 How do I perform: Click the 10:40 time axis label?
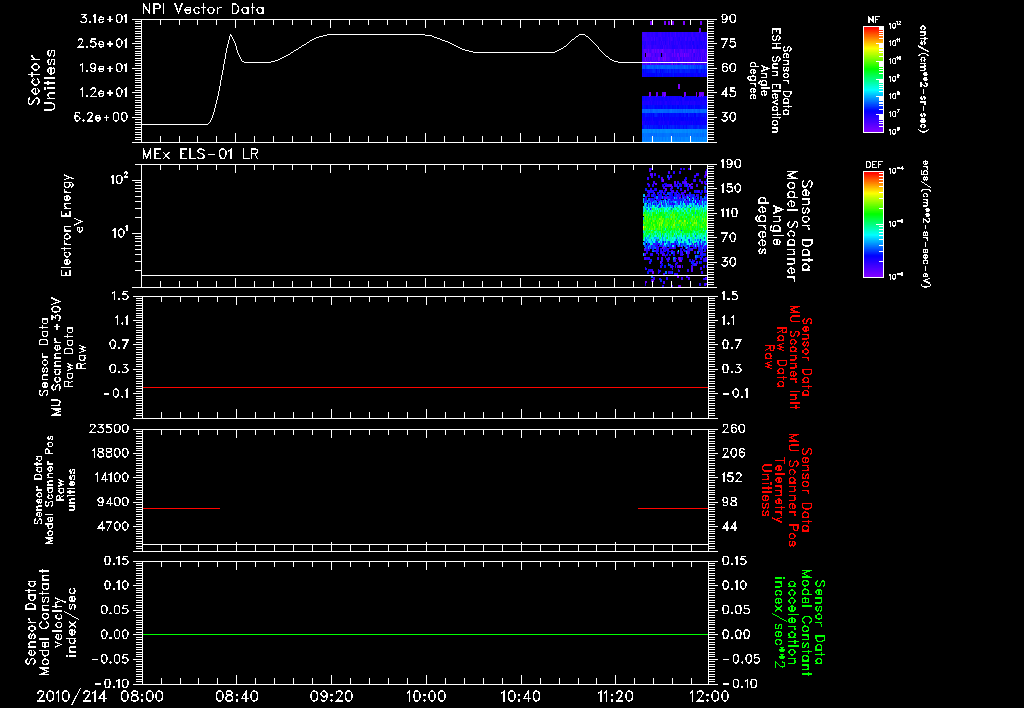coord(520,696)
